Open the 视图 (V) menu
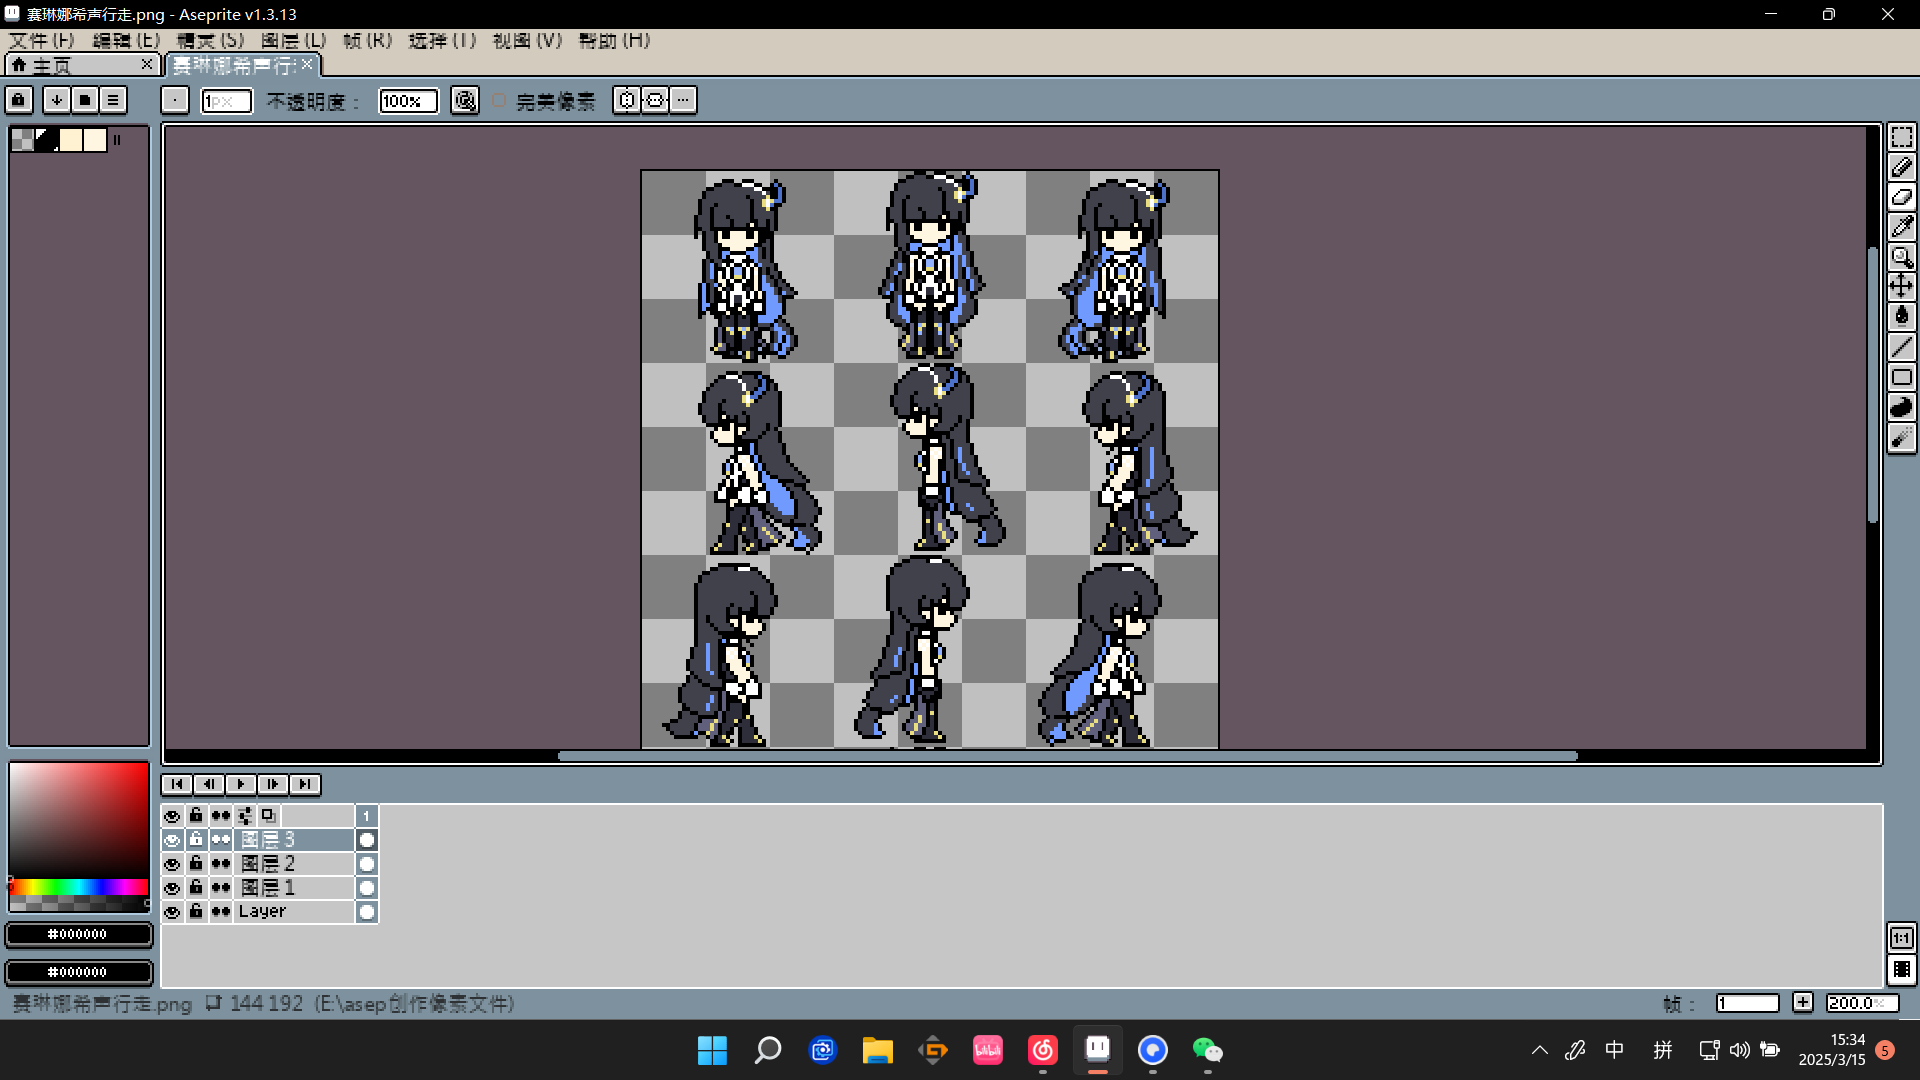 coord(527,41)
